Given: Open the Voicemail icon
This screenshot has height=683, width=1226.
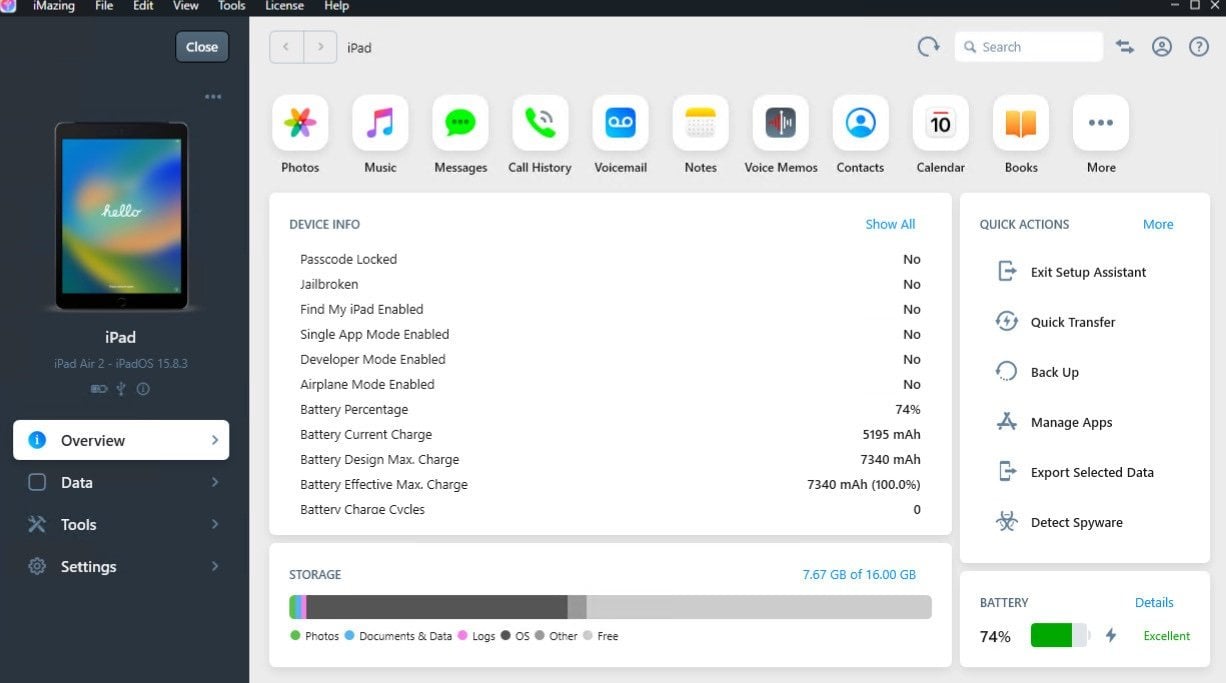Looking at the screenshot, I should [620, 123].
